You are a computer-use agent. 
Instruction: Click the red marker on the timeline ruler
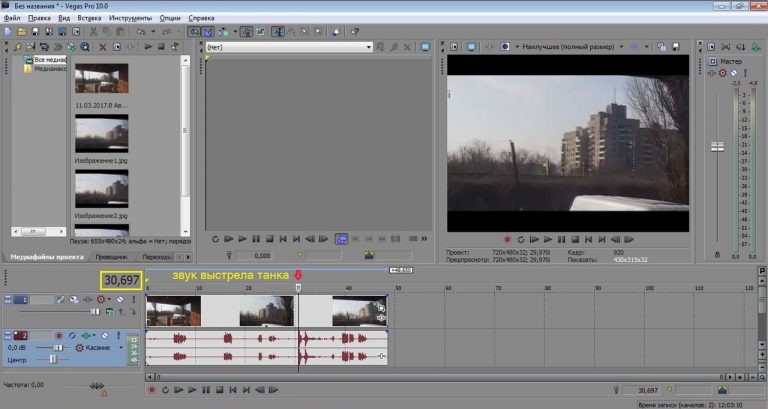click(297, 276)
